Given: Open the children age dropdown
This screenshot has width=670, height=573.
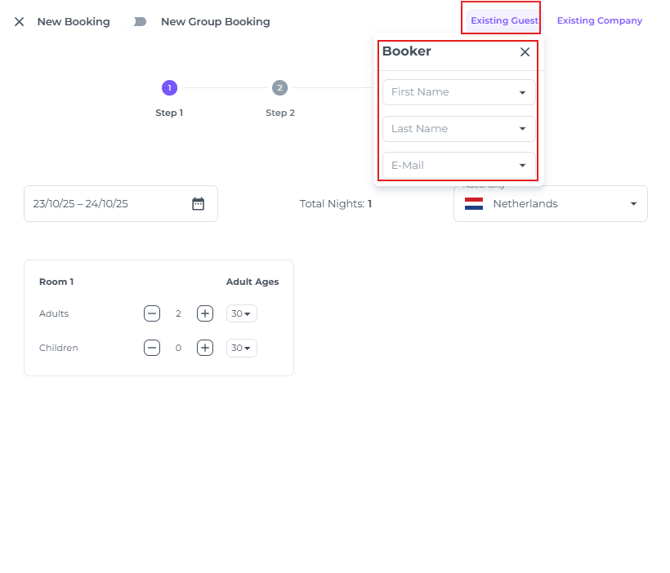Looking at the screenshot, I should click(x=241, y=348).
